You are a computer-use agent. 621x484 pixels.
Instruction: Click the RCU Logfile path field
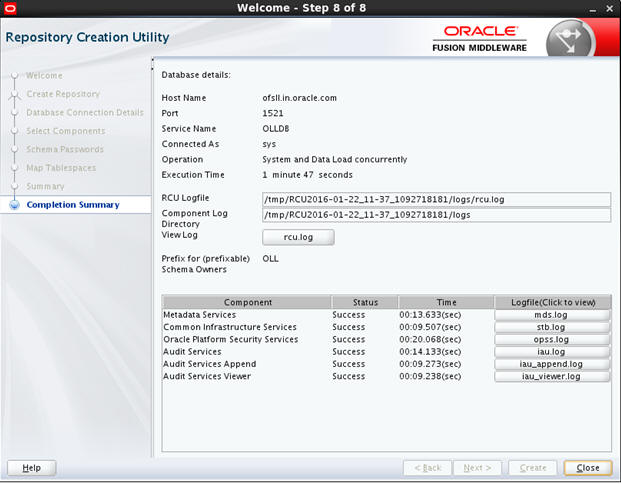436,200
